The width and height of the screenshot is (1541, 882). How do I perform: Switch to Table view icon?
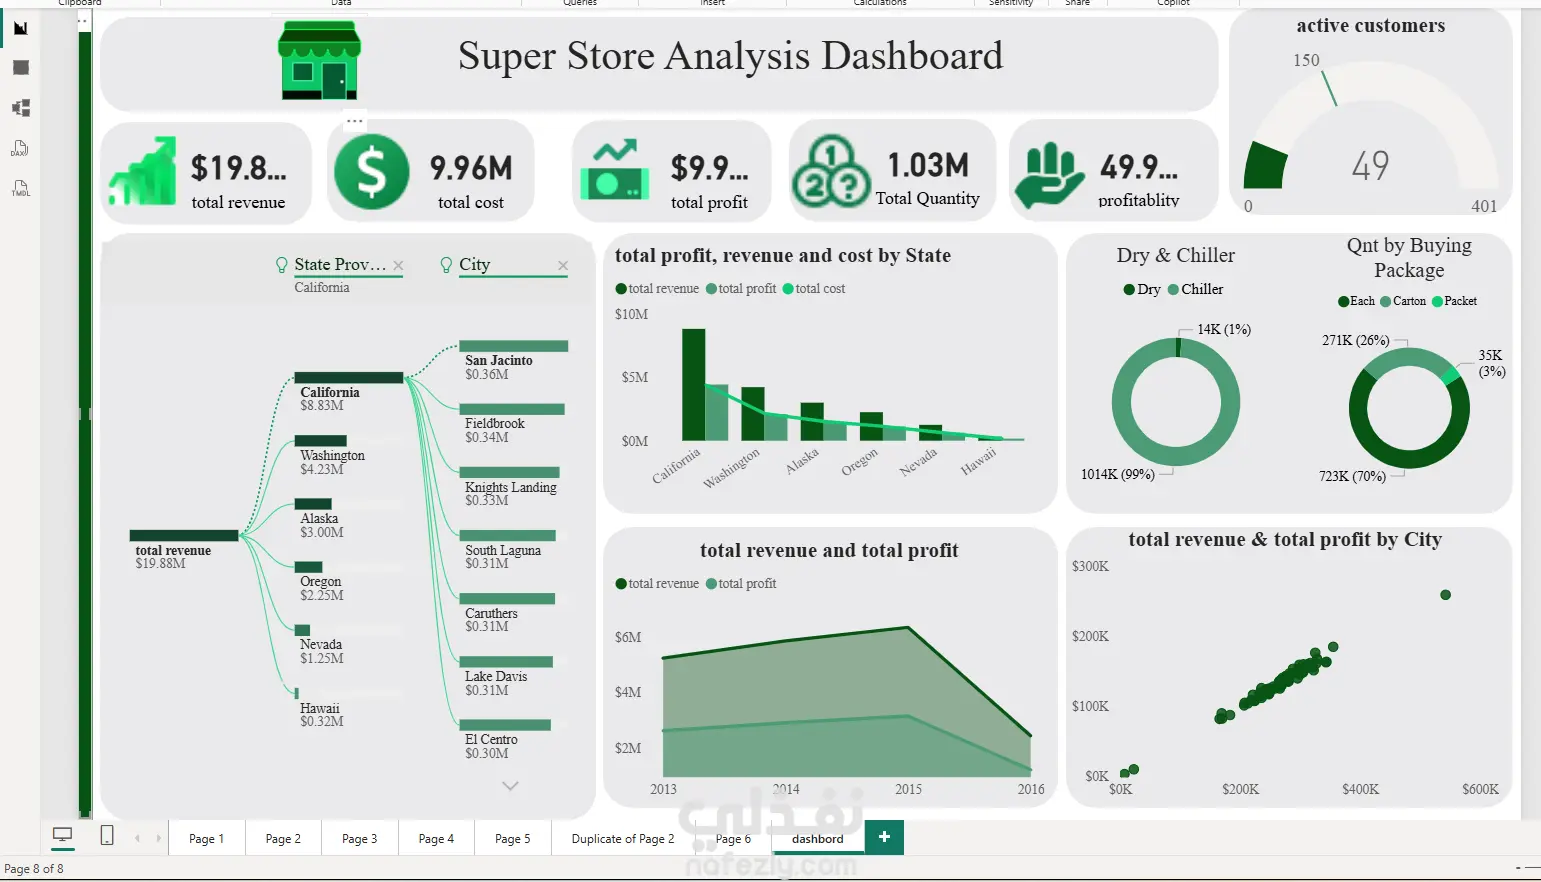pyautogui.click(x=20, y=68)
